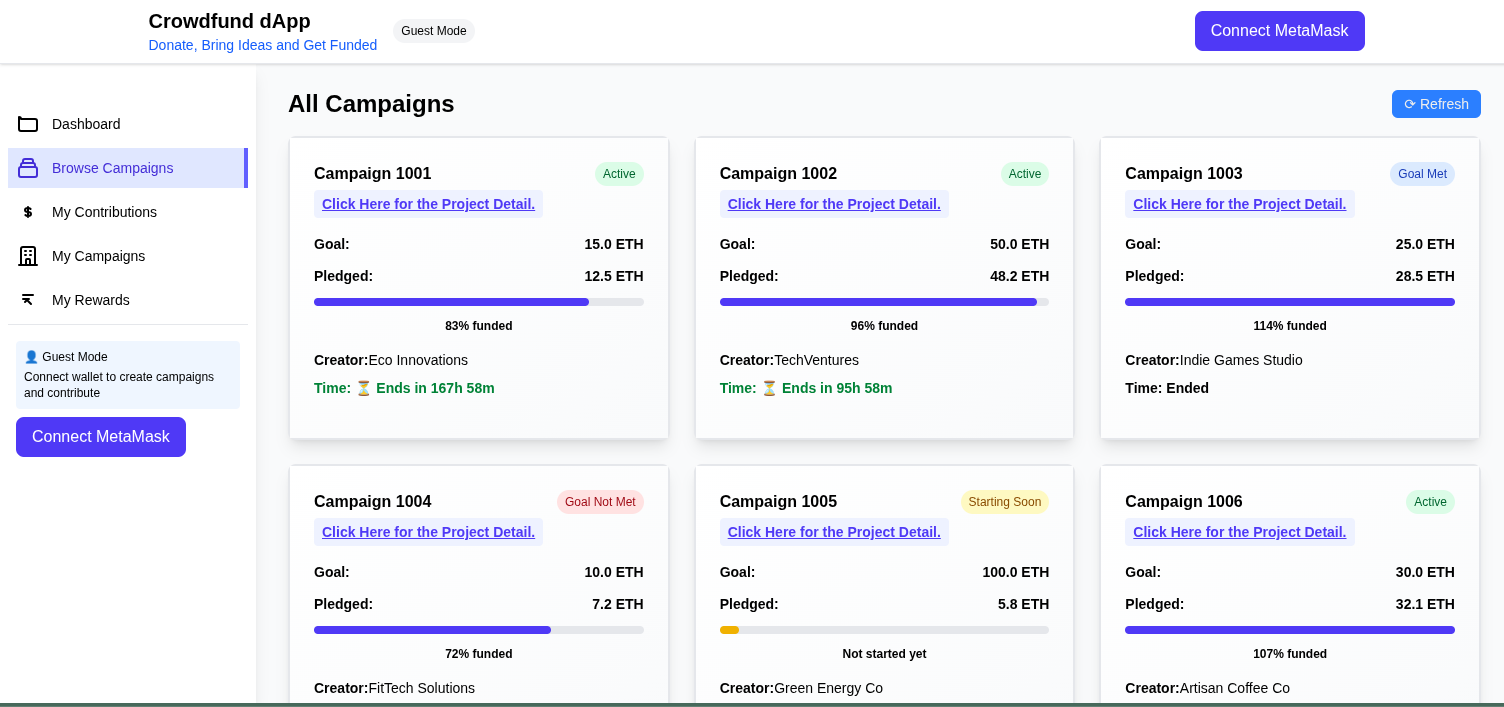Open project detail link for Campaign 1001
The height and width of the screenshot is (707, 1504).
click(428, 204)
